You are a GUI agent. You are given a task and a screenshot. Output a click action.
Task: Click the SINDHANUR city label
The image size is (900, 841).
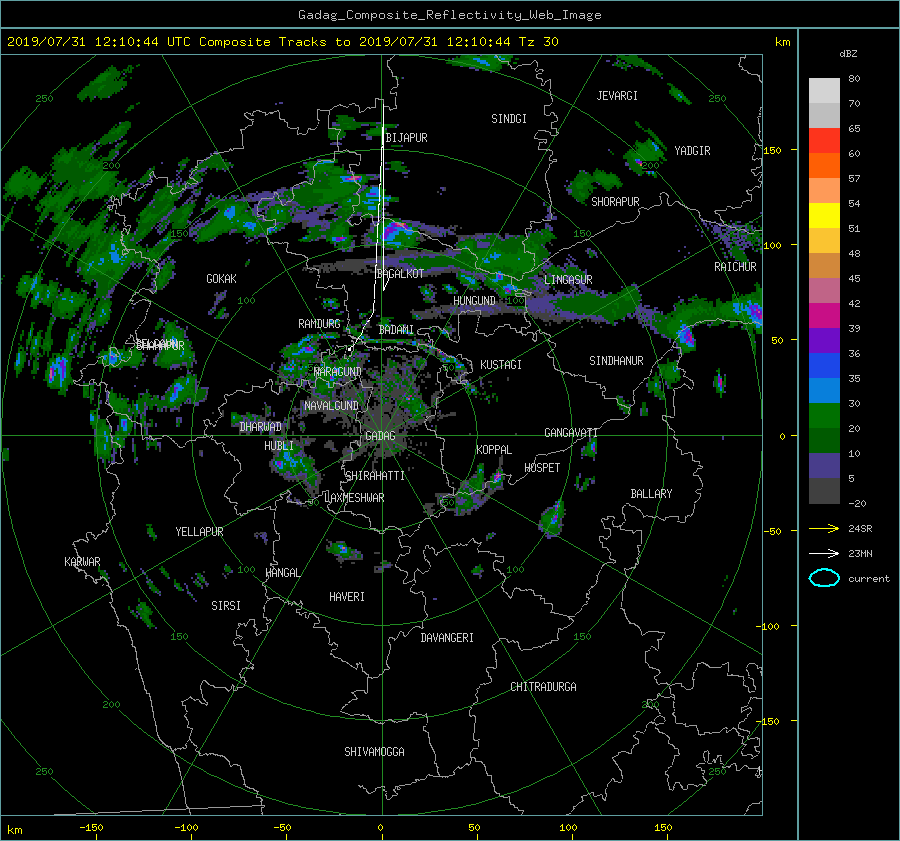click(x=616, y=361)
